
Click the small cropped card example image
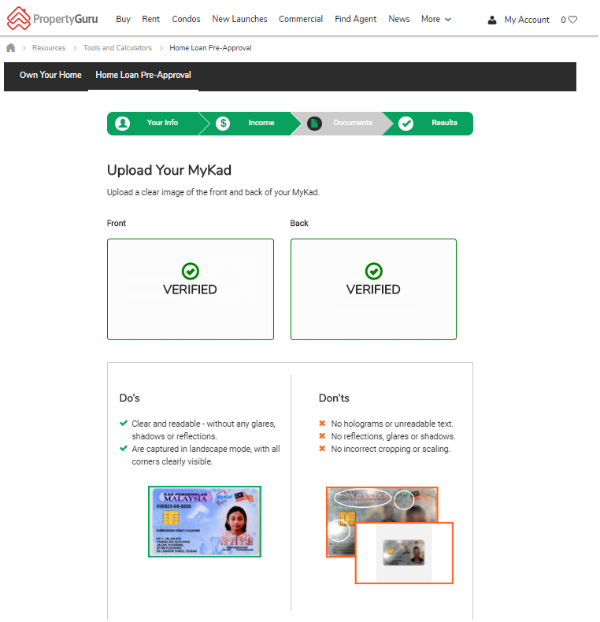coord(404,553)
